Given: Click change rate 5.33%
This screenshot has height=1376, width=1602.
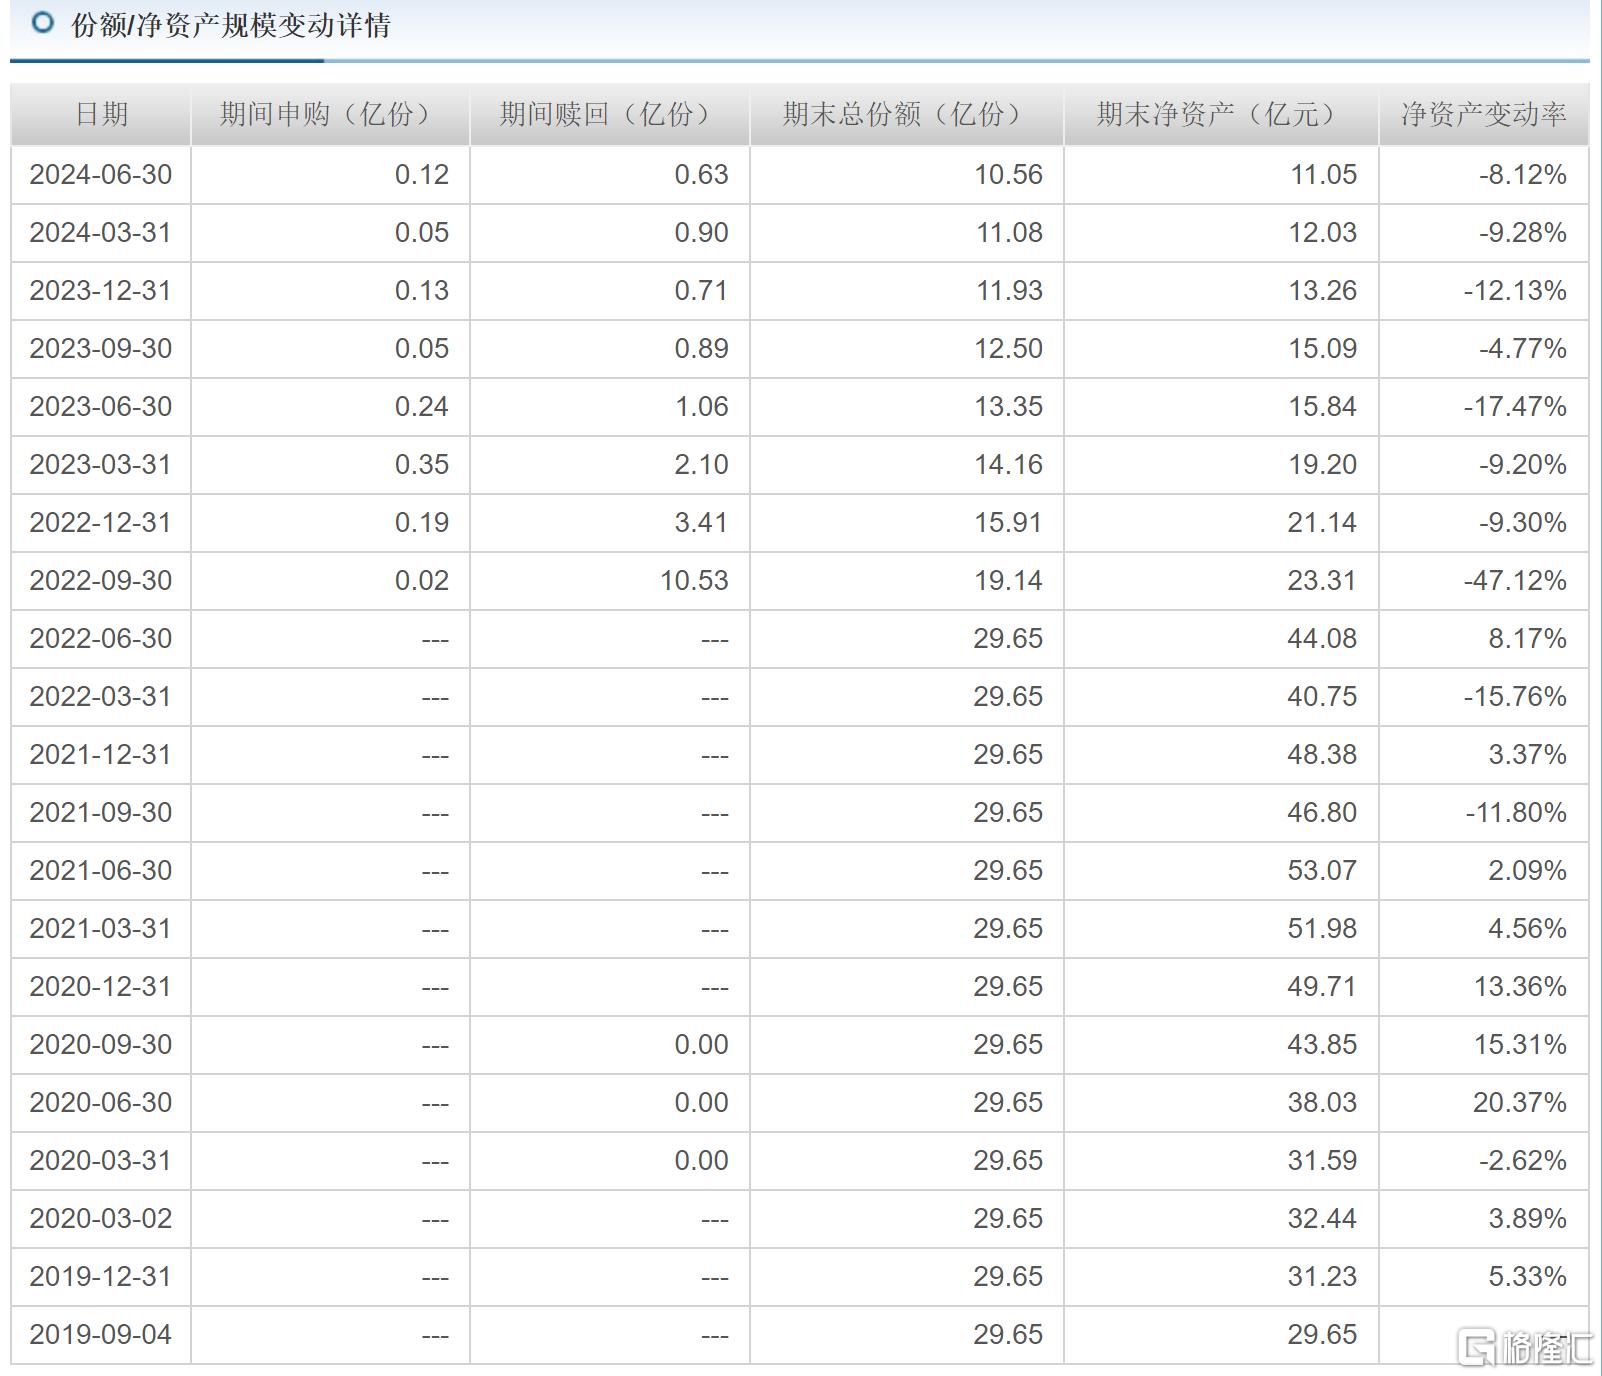Looking at the screenshot, I should click(1527, 1277).
